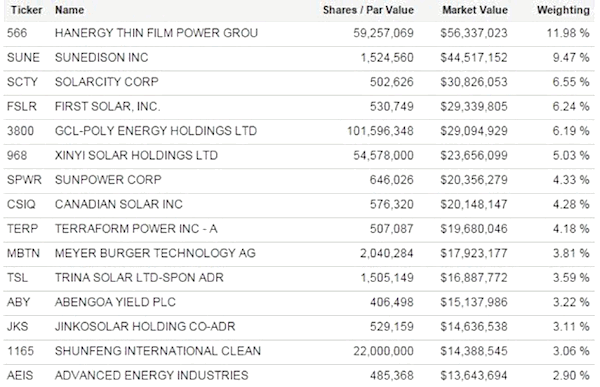600x387 pixels.
Task: Click GCL-POLY ENERGY HOLDINGS LTD name
Action: (x=156, y=131)
